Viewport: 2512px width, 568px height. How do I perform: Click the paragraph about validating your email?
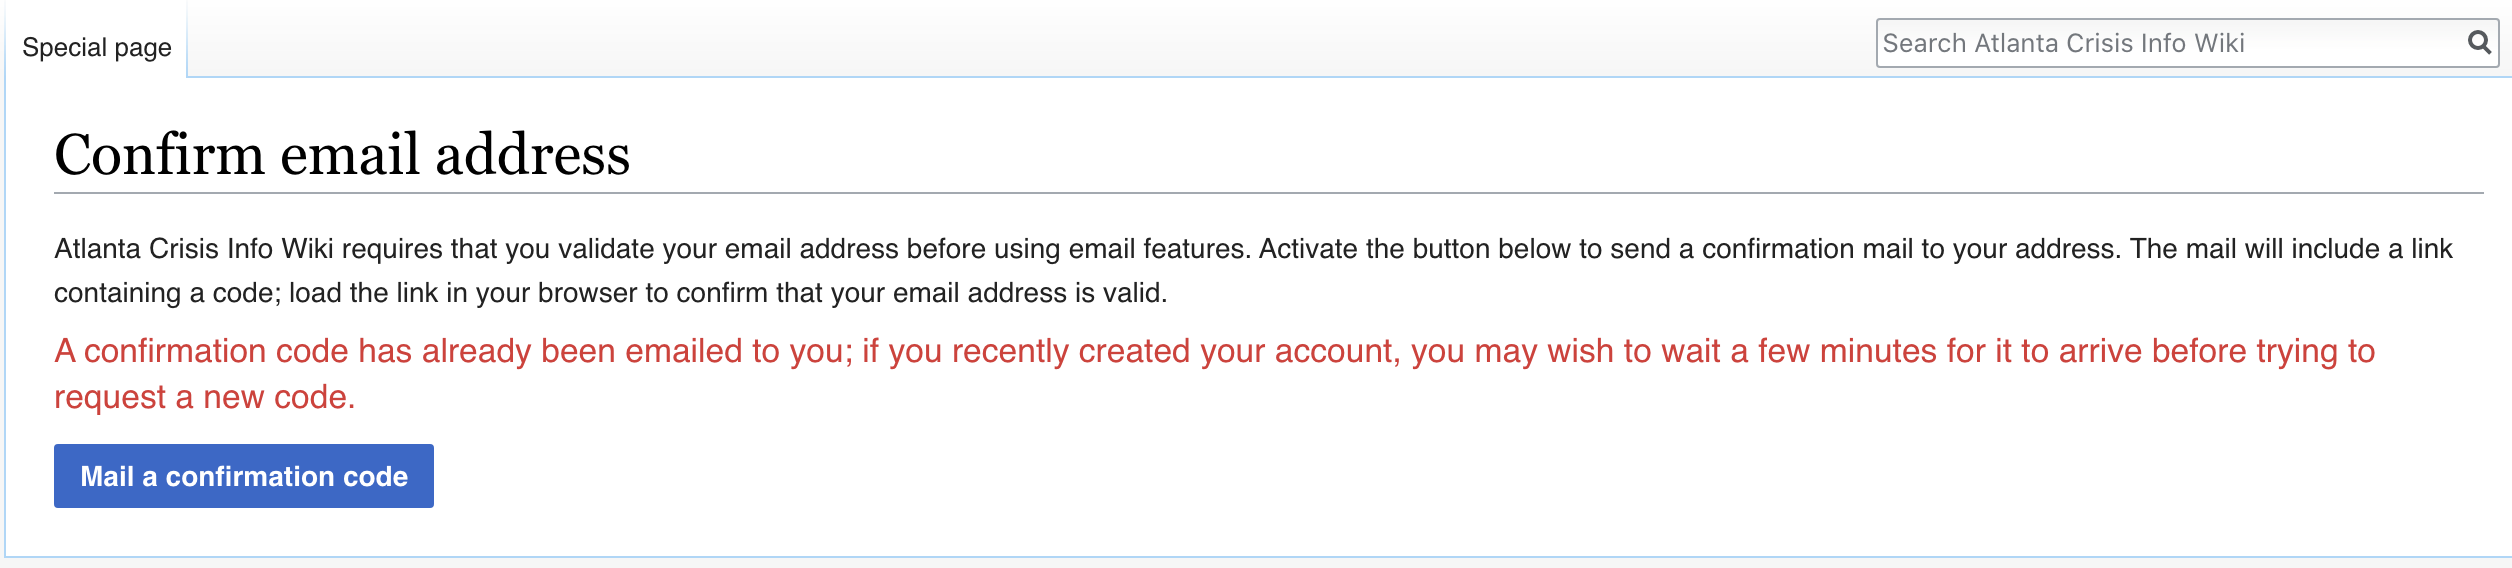pyautogui.click(x=1253, y=270)
